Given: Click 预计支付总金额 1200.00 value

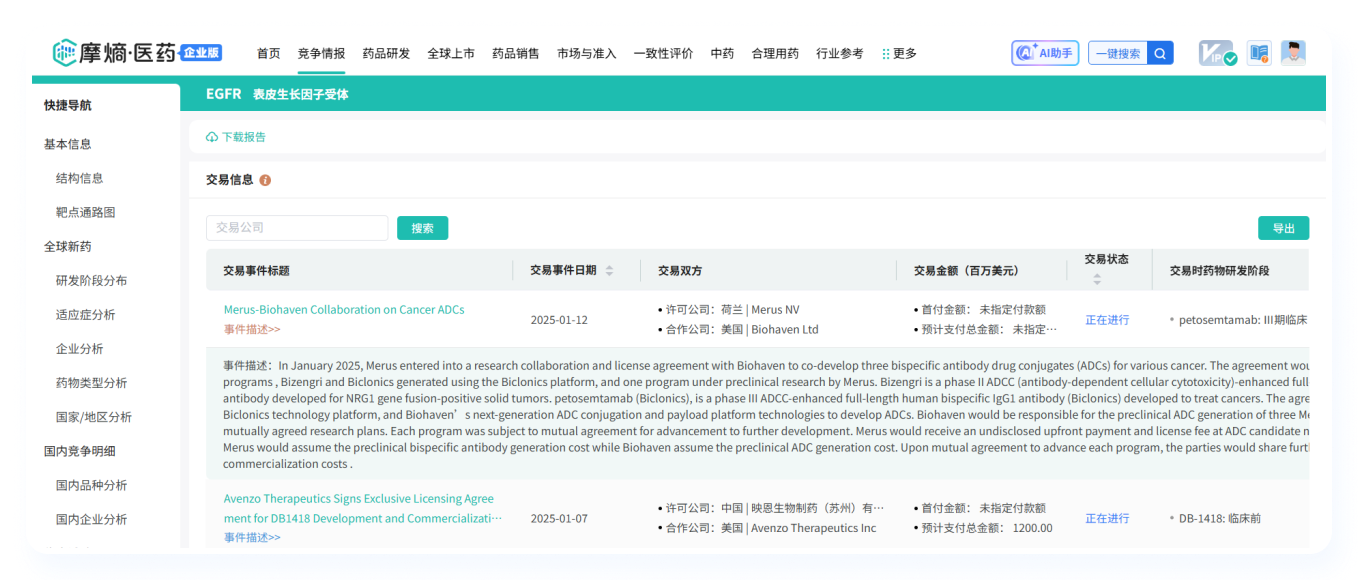Looking at the screenshot, I should pyautogui.click(x=1032, y=528).
